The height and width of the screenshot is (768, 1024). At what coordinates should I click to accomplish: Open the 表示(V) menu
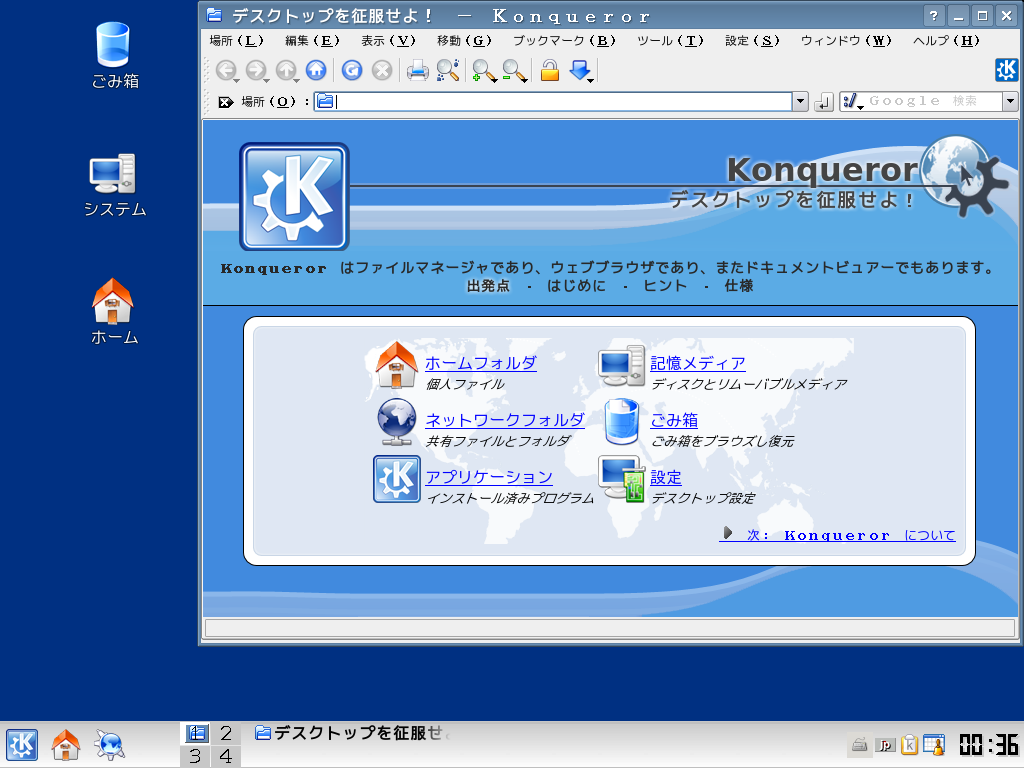389,40
